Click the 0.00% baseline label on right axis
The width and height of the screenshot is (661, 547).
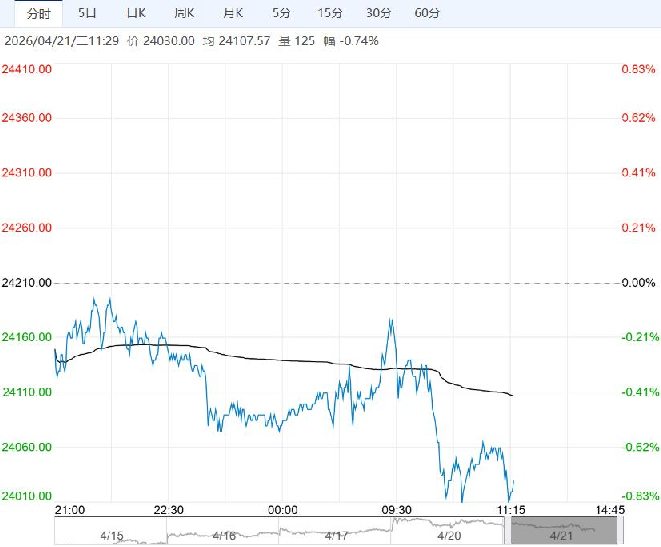636,283
